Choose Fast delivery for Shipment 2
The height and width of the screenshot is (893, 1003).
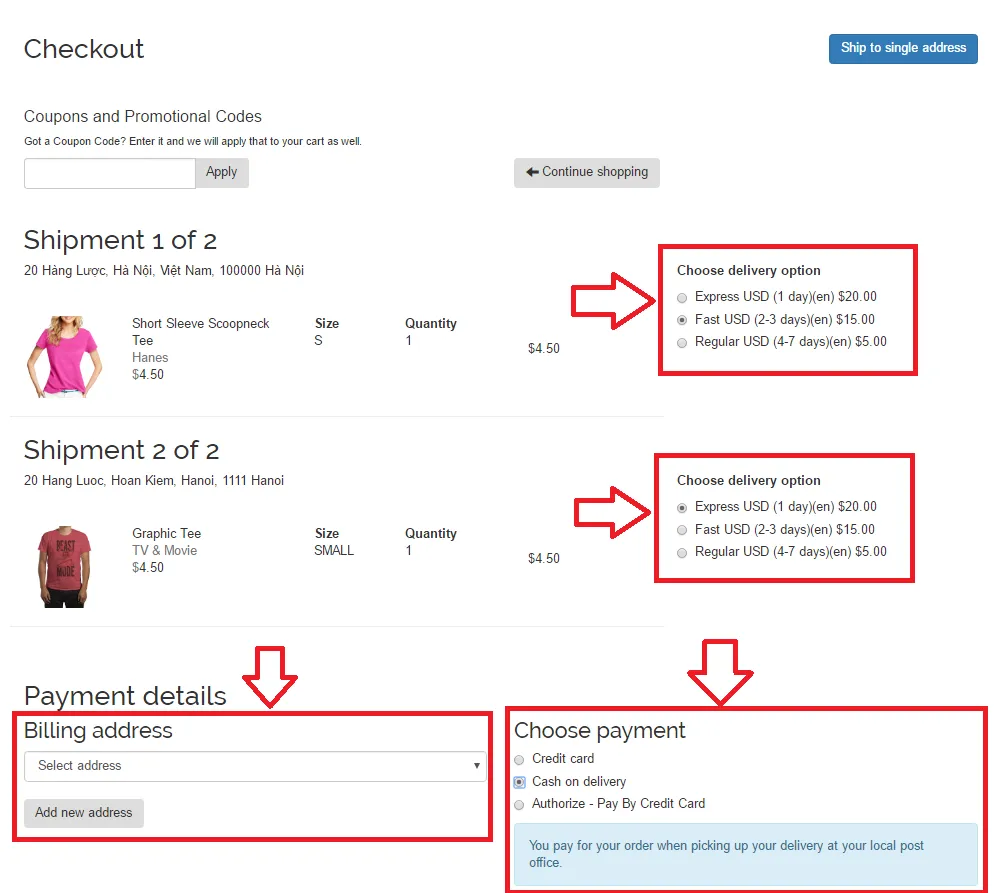(x=682, y=530)
